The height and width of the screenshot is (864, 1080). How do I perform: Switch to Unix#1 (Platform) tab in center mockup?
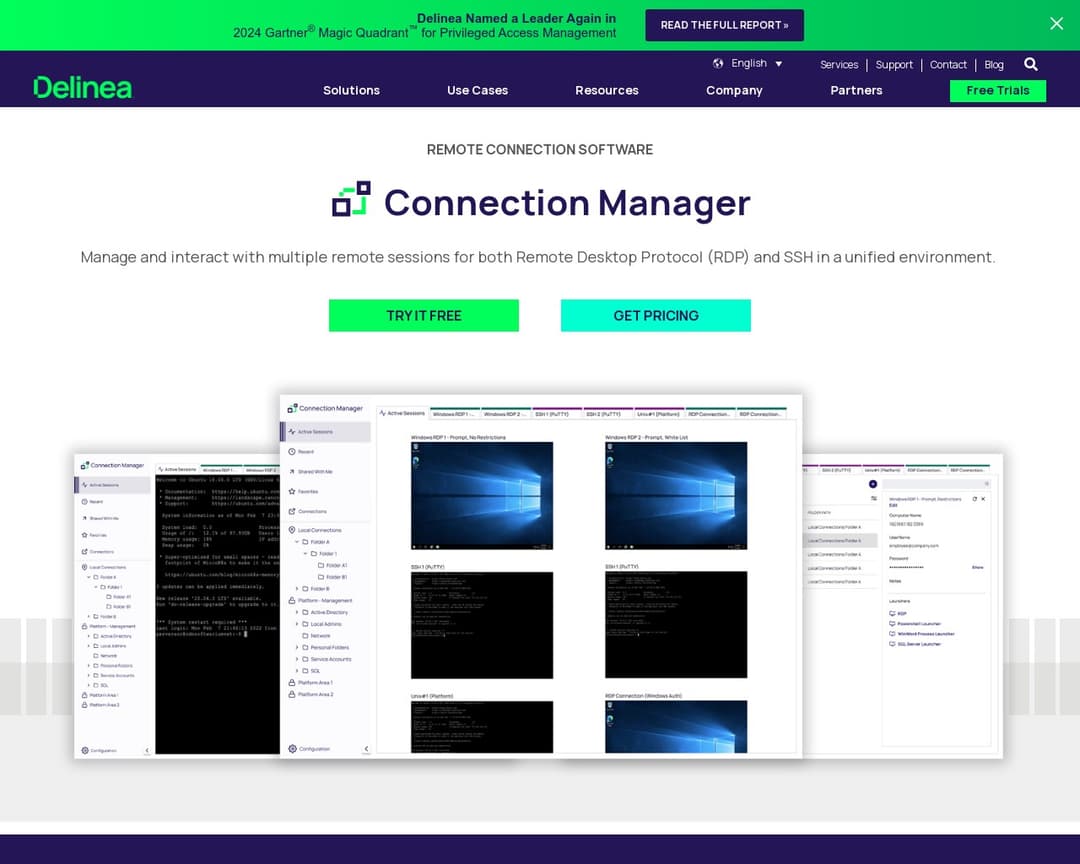click(658, 414)
